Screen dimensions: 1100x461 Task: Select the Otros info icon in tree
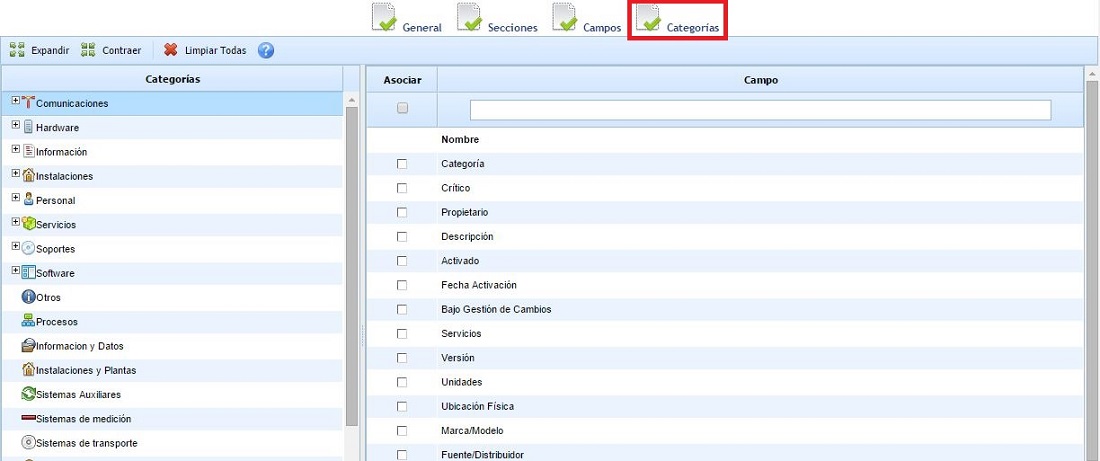pos(28,298)
